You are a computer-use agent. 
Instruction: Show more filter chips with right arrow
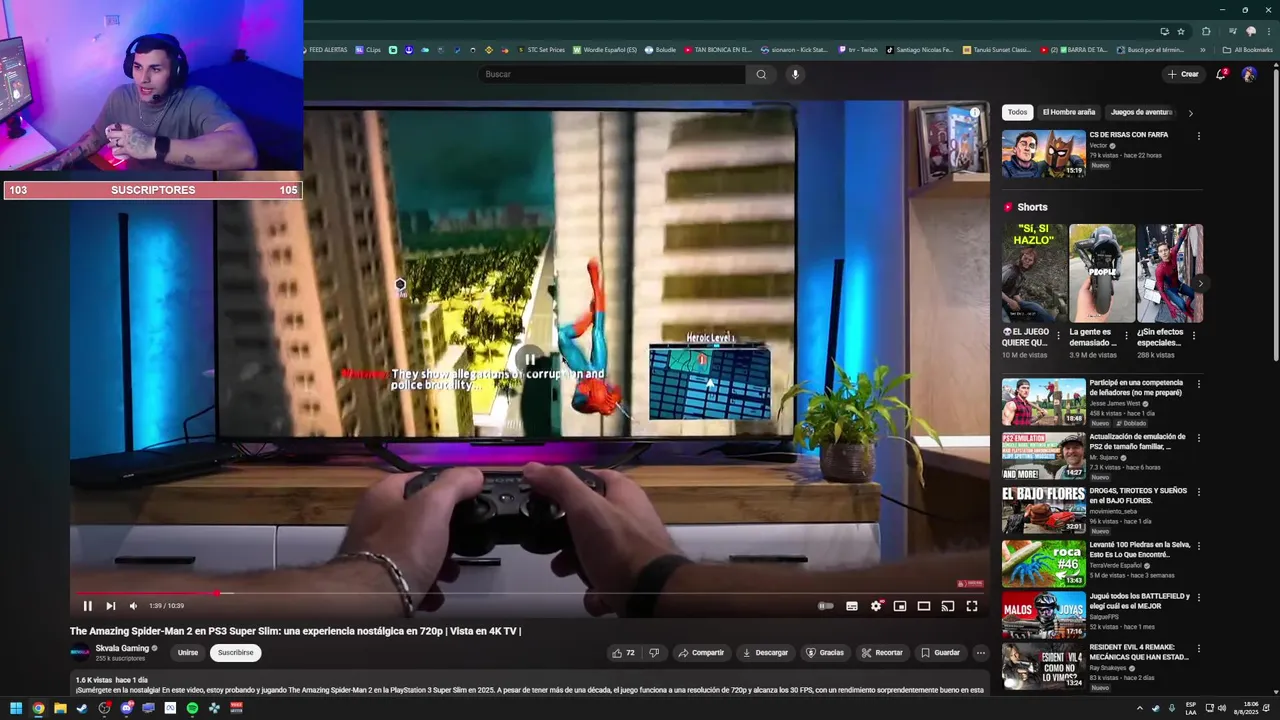click(1190, 113)
